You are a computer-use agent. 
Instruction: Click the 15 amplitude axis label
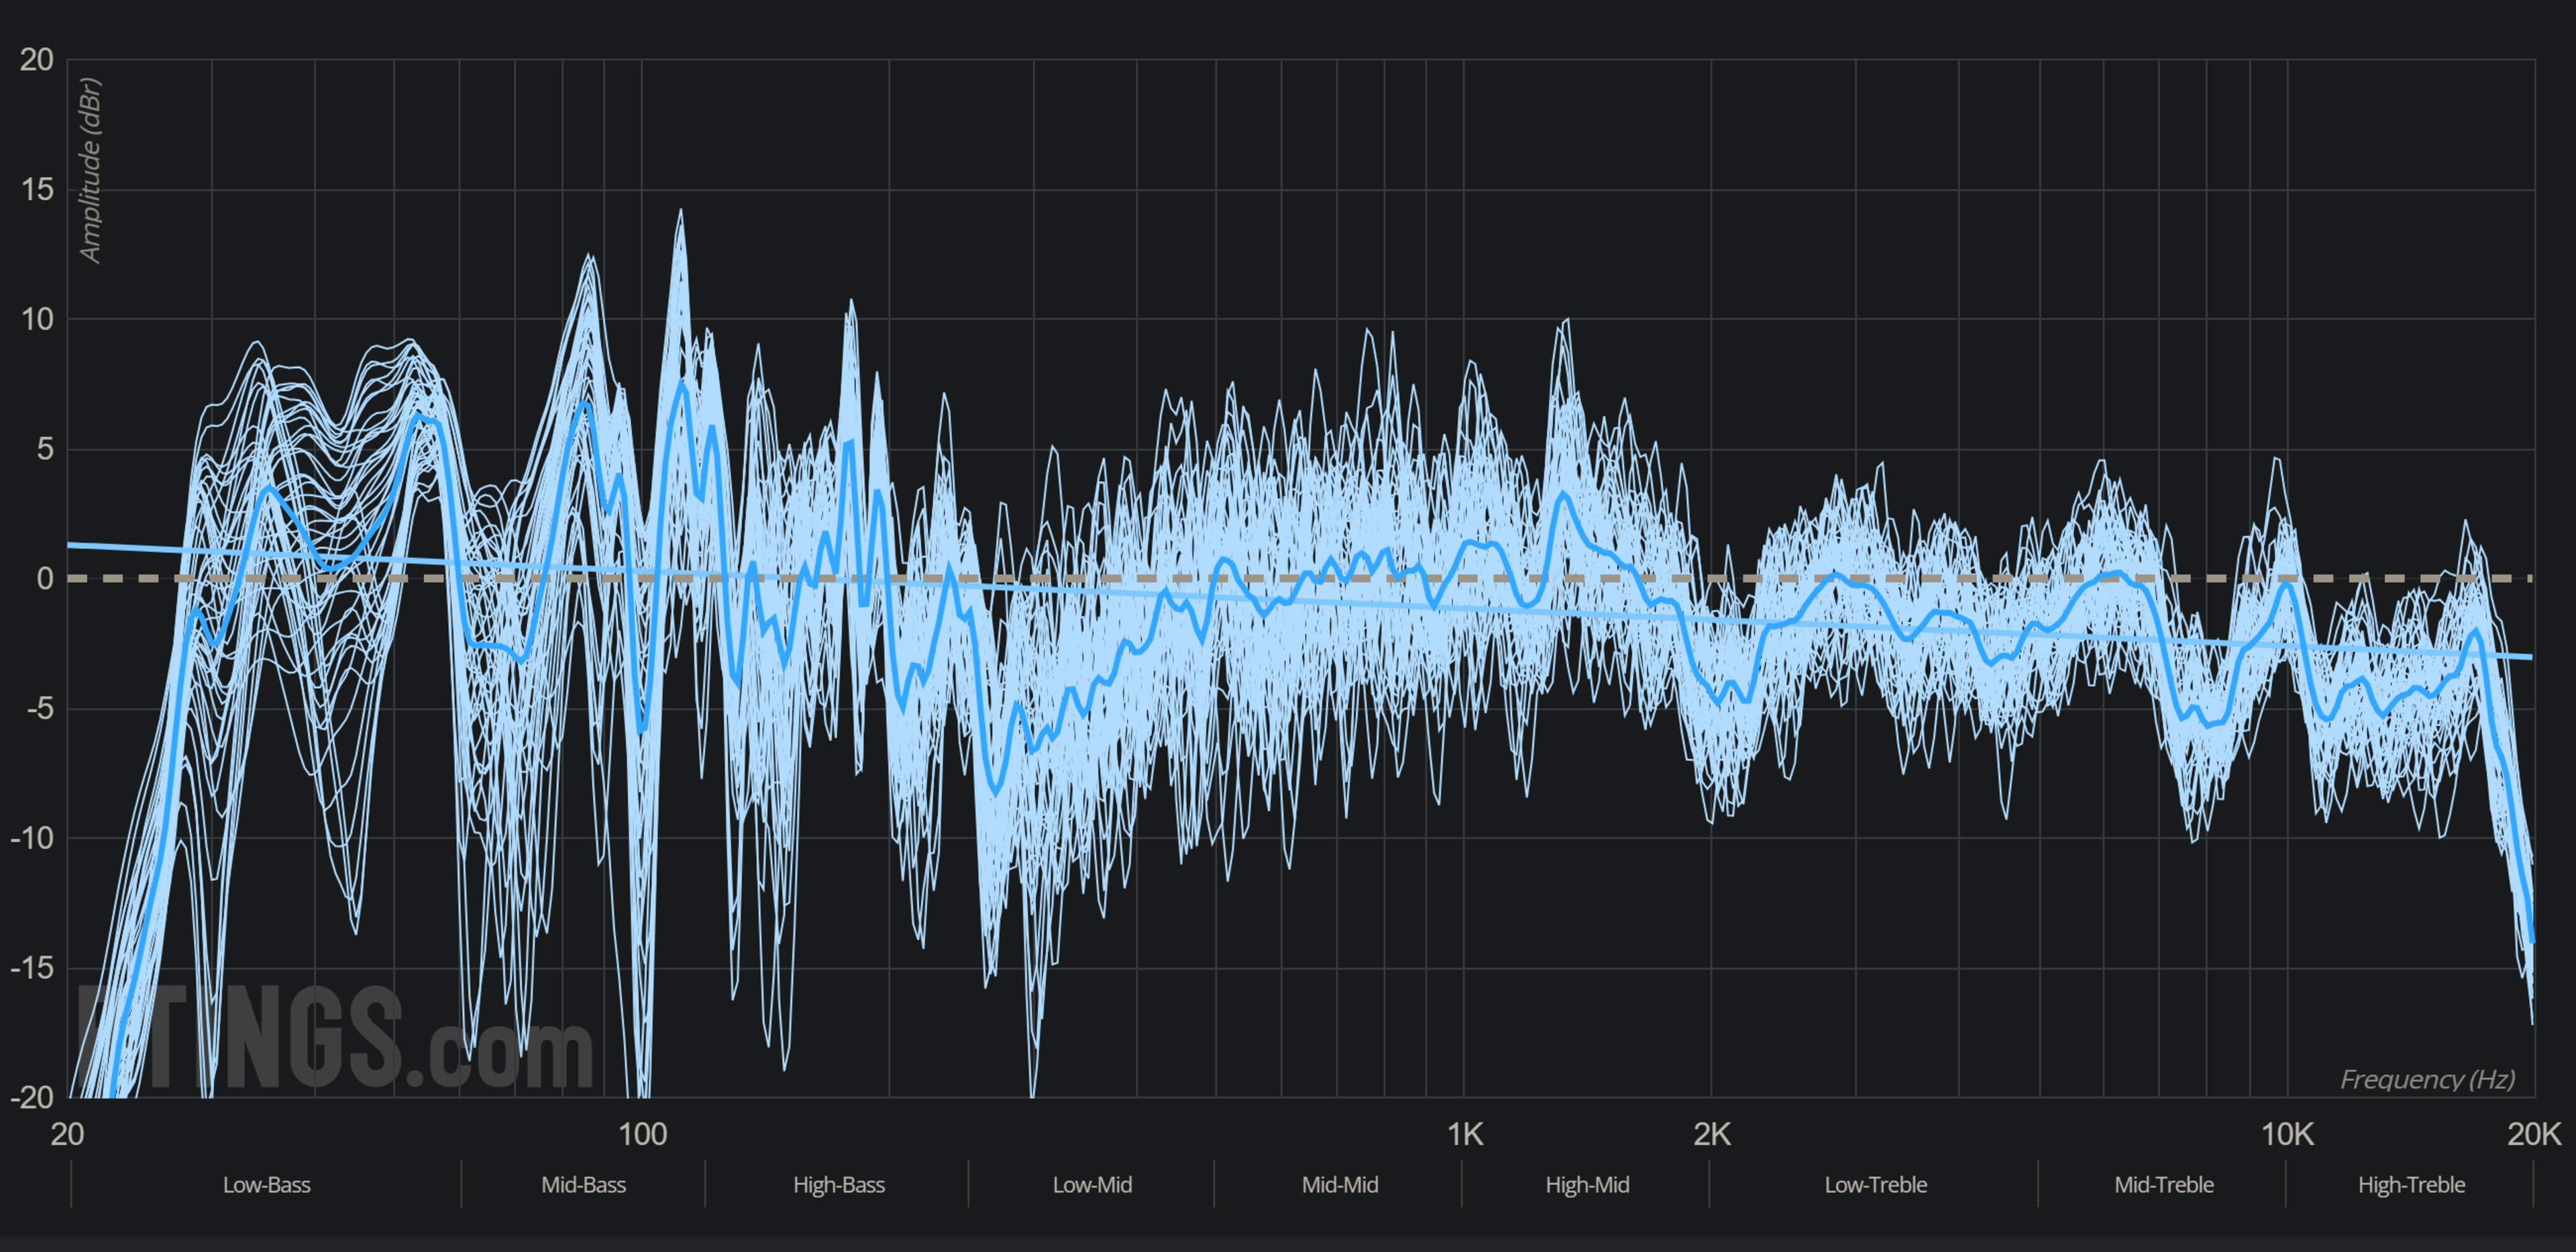click(37, 189)
